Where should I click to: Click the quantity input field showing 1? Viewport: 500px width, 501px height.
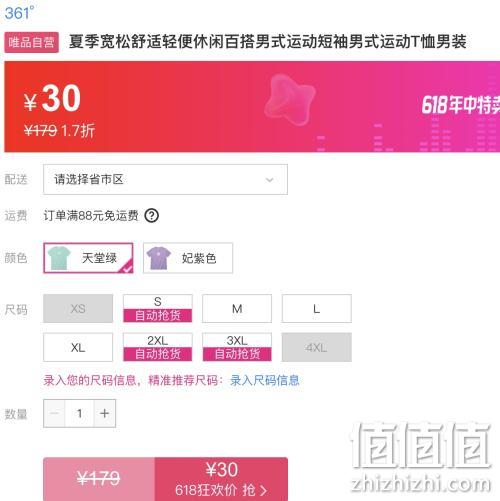point(80,413)
